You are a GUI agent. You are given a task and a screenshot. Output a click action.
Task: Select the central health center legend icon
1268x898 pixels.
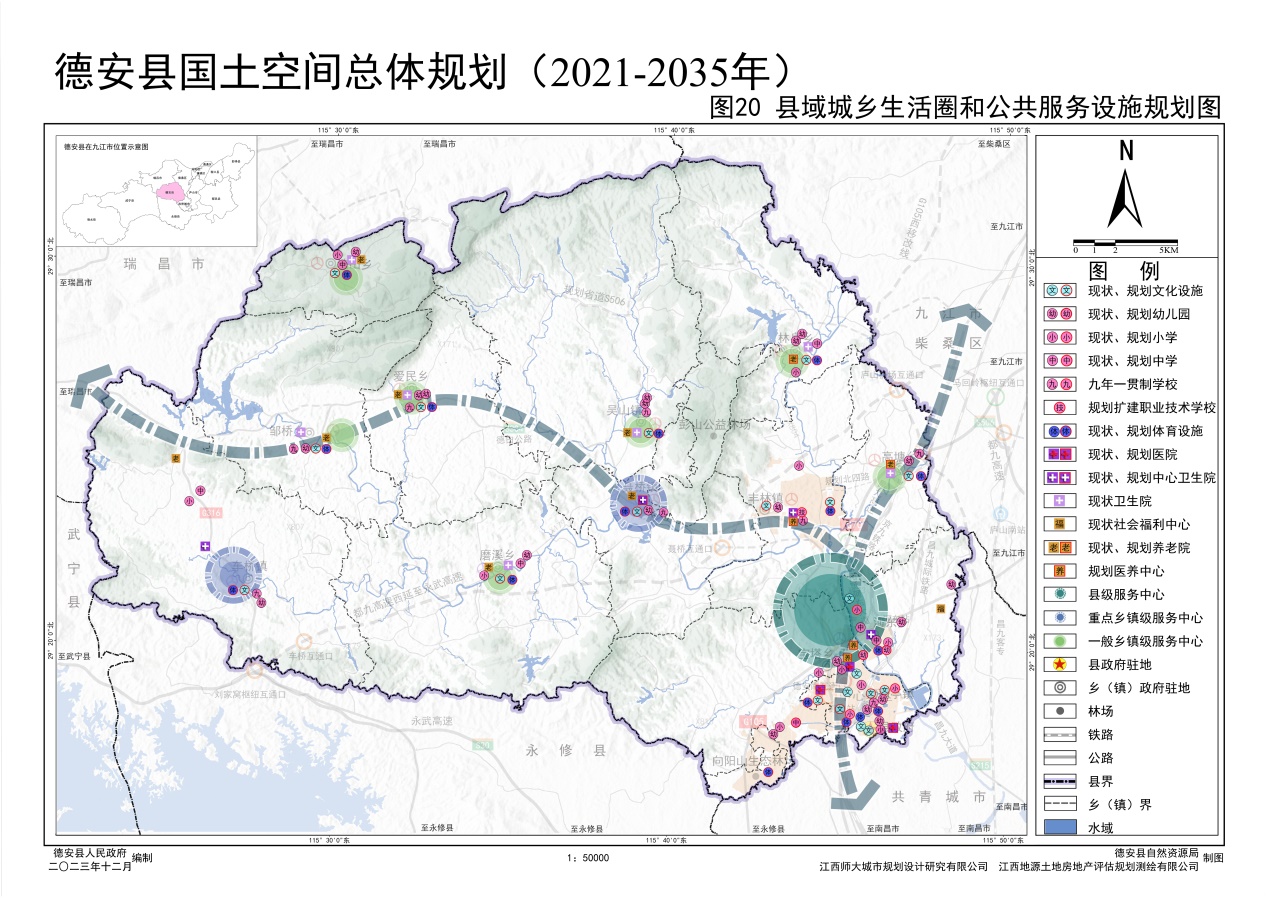[x=1059, y=478]
